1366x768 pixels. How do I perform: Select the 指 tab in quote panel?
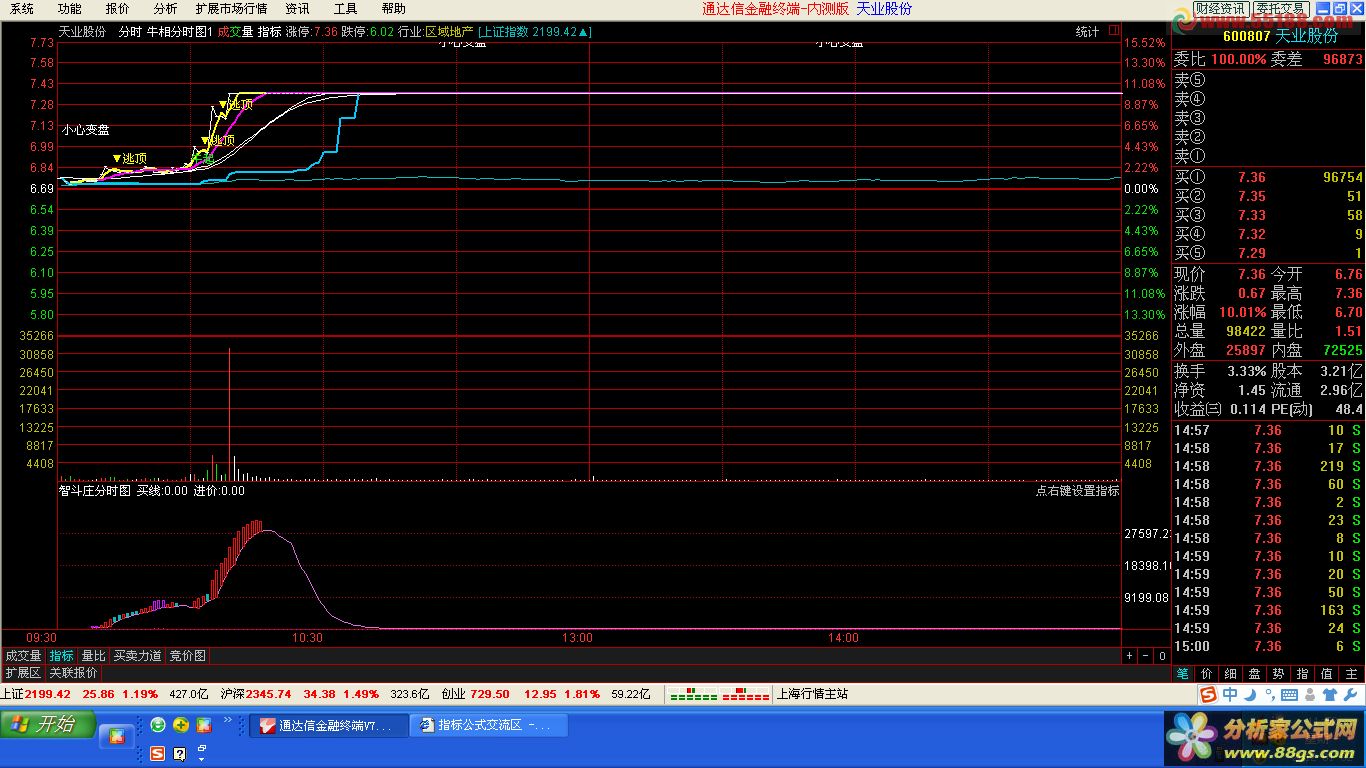(1303, 674)
